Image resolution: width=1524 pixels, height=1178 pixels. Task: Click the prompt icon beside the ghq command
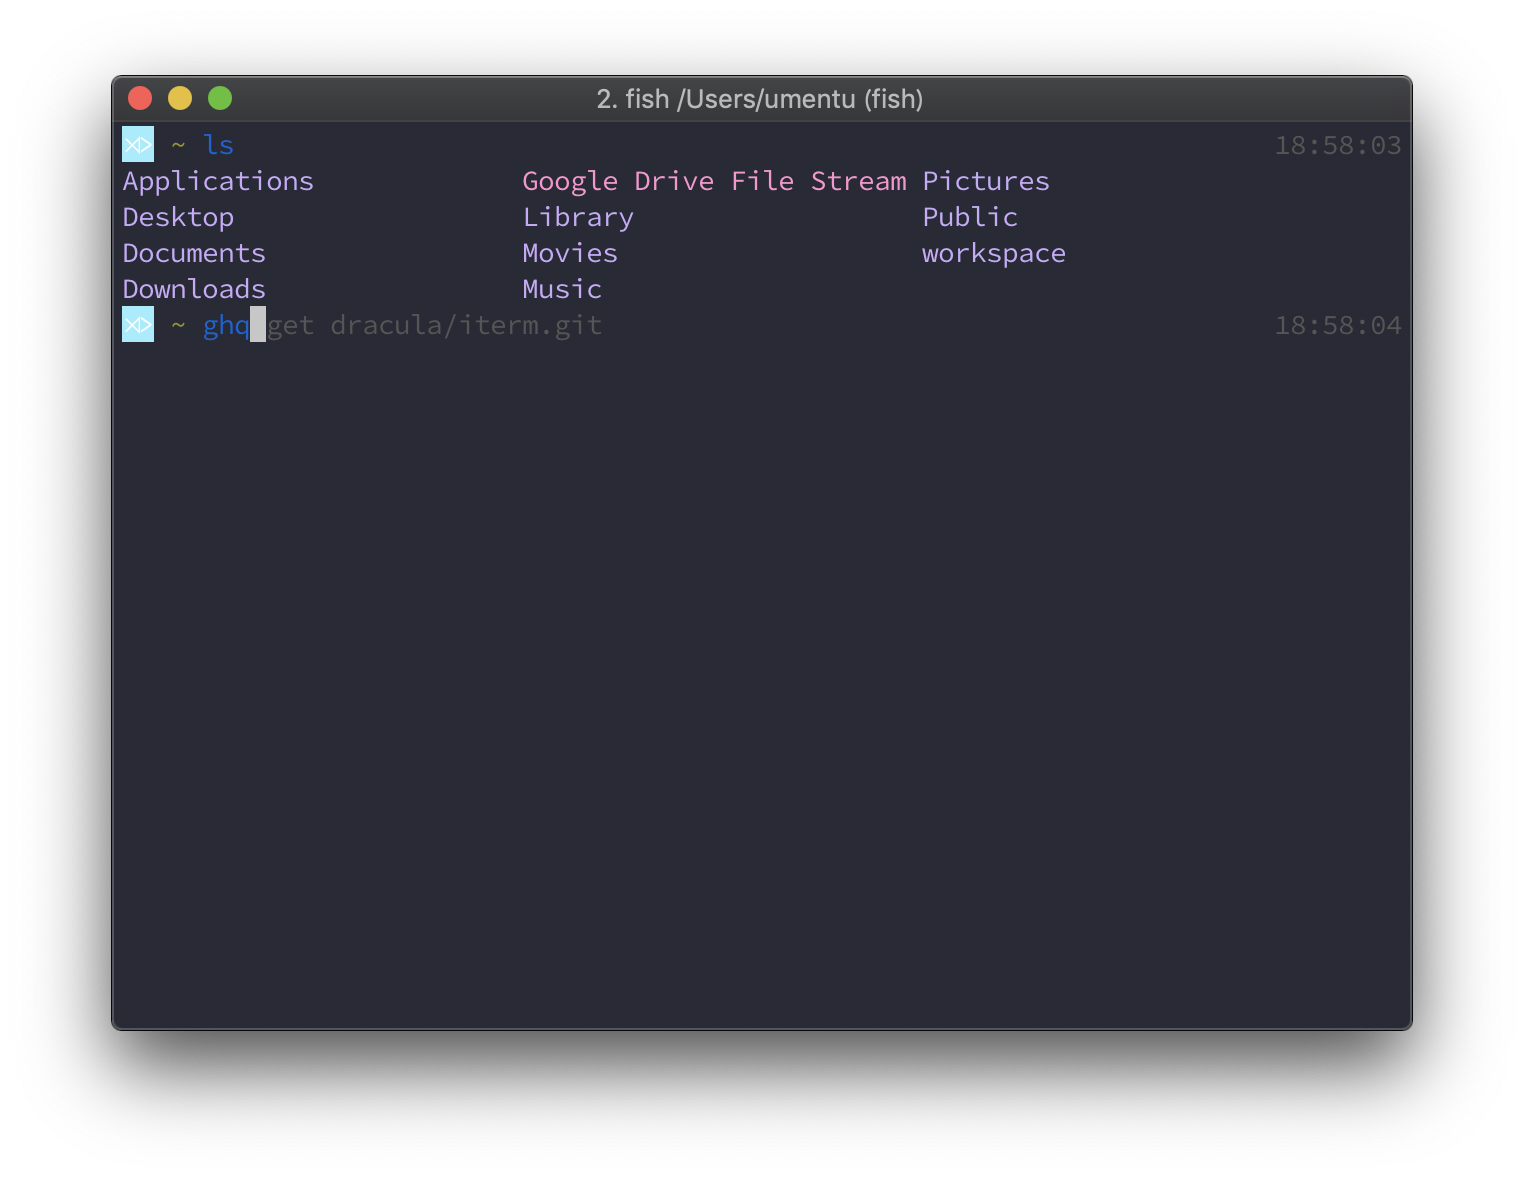tap(138, 325)
